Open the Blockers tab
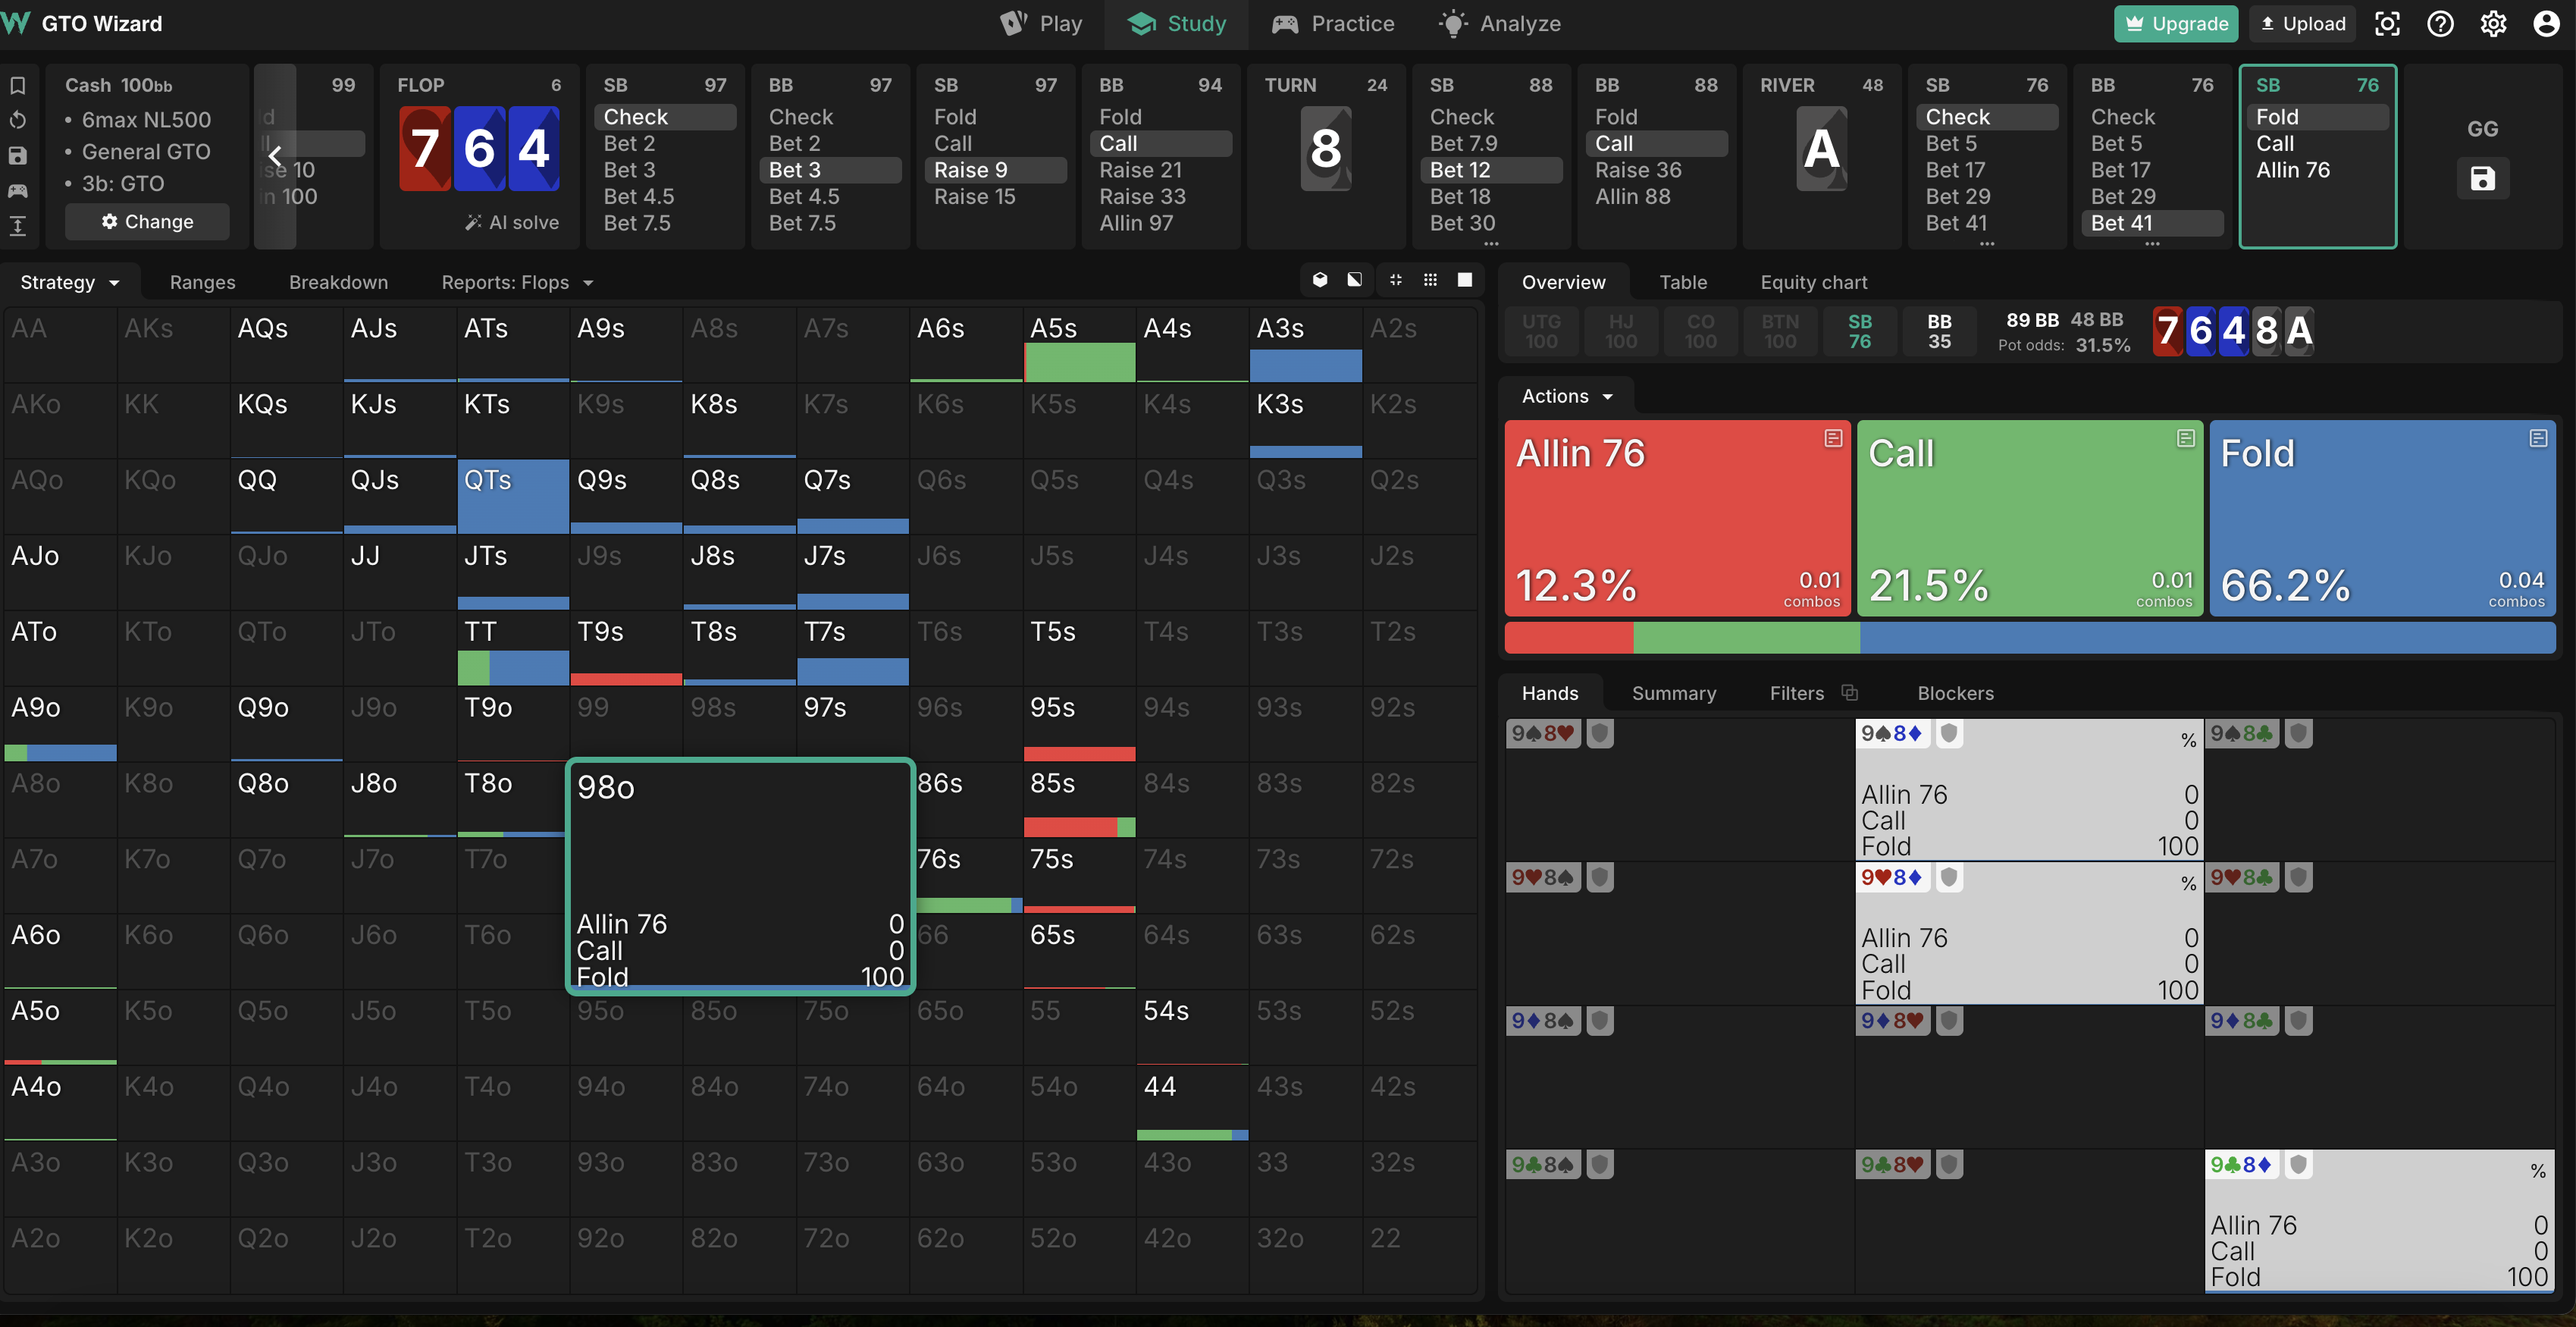 click(1955, 693)
